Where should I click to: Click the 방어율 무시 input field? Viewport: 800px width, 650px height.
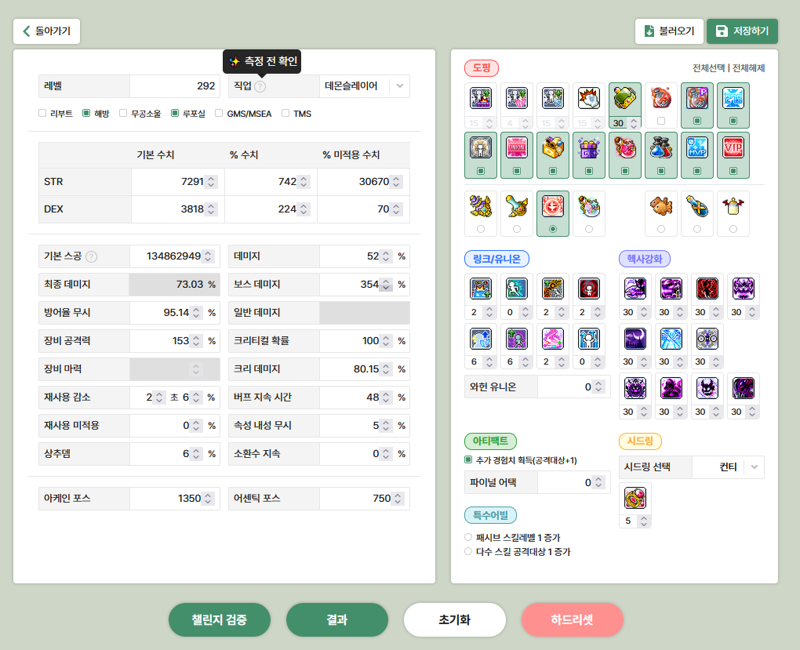[x=174, y=312]
